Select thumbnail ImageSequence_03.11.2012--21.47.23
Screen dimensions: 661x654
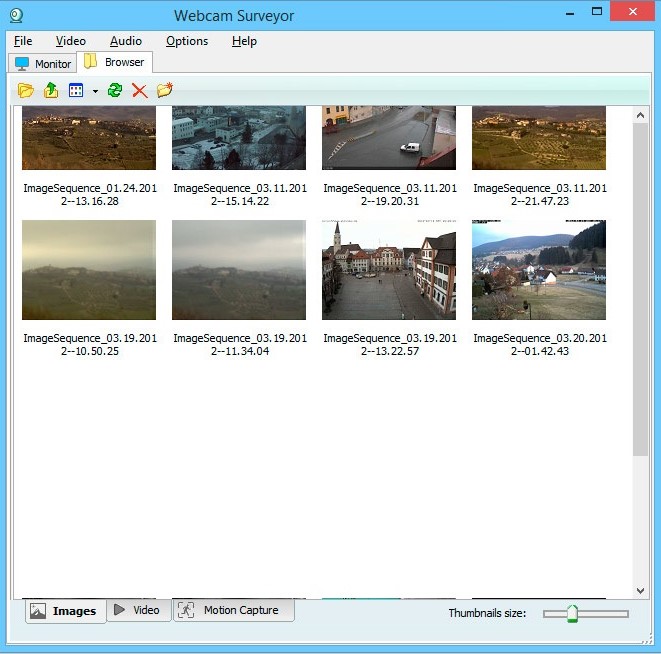tap(539, 138)
